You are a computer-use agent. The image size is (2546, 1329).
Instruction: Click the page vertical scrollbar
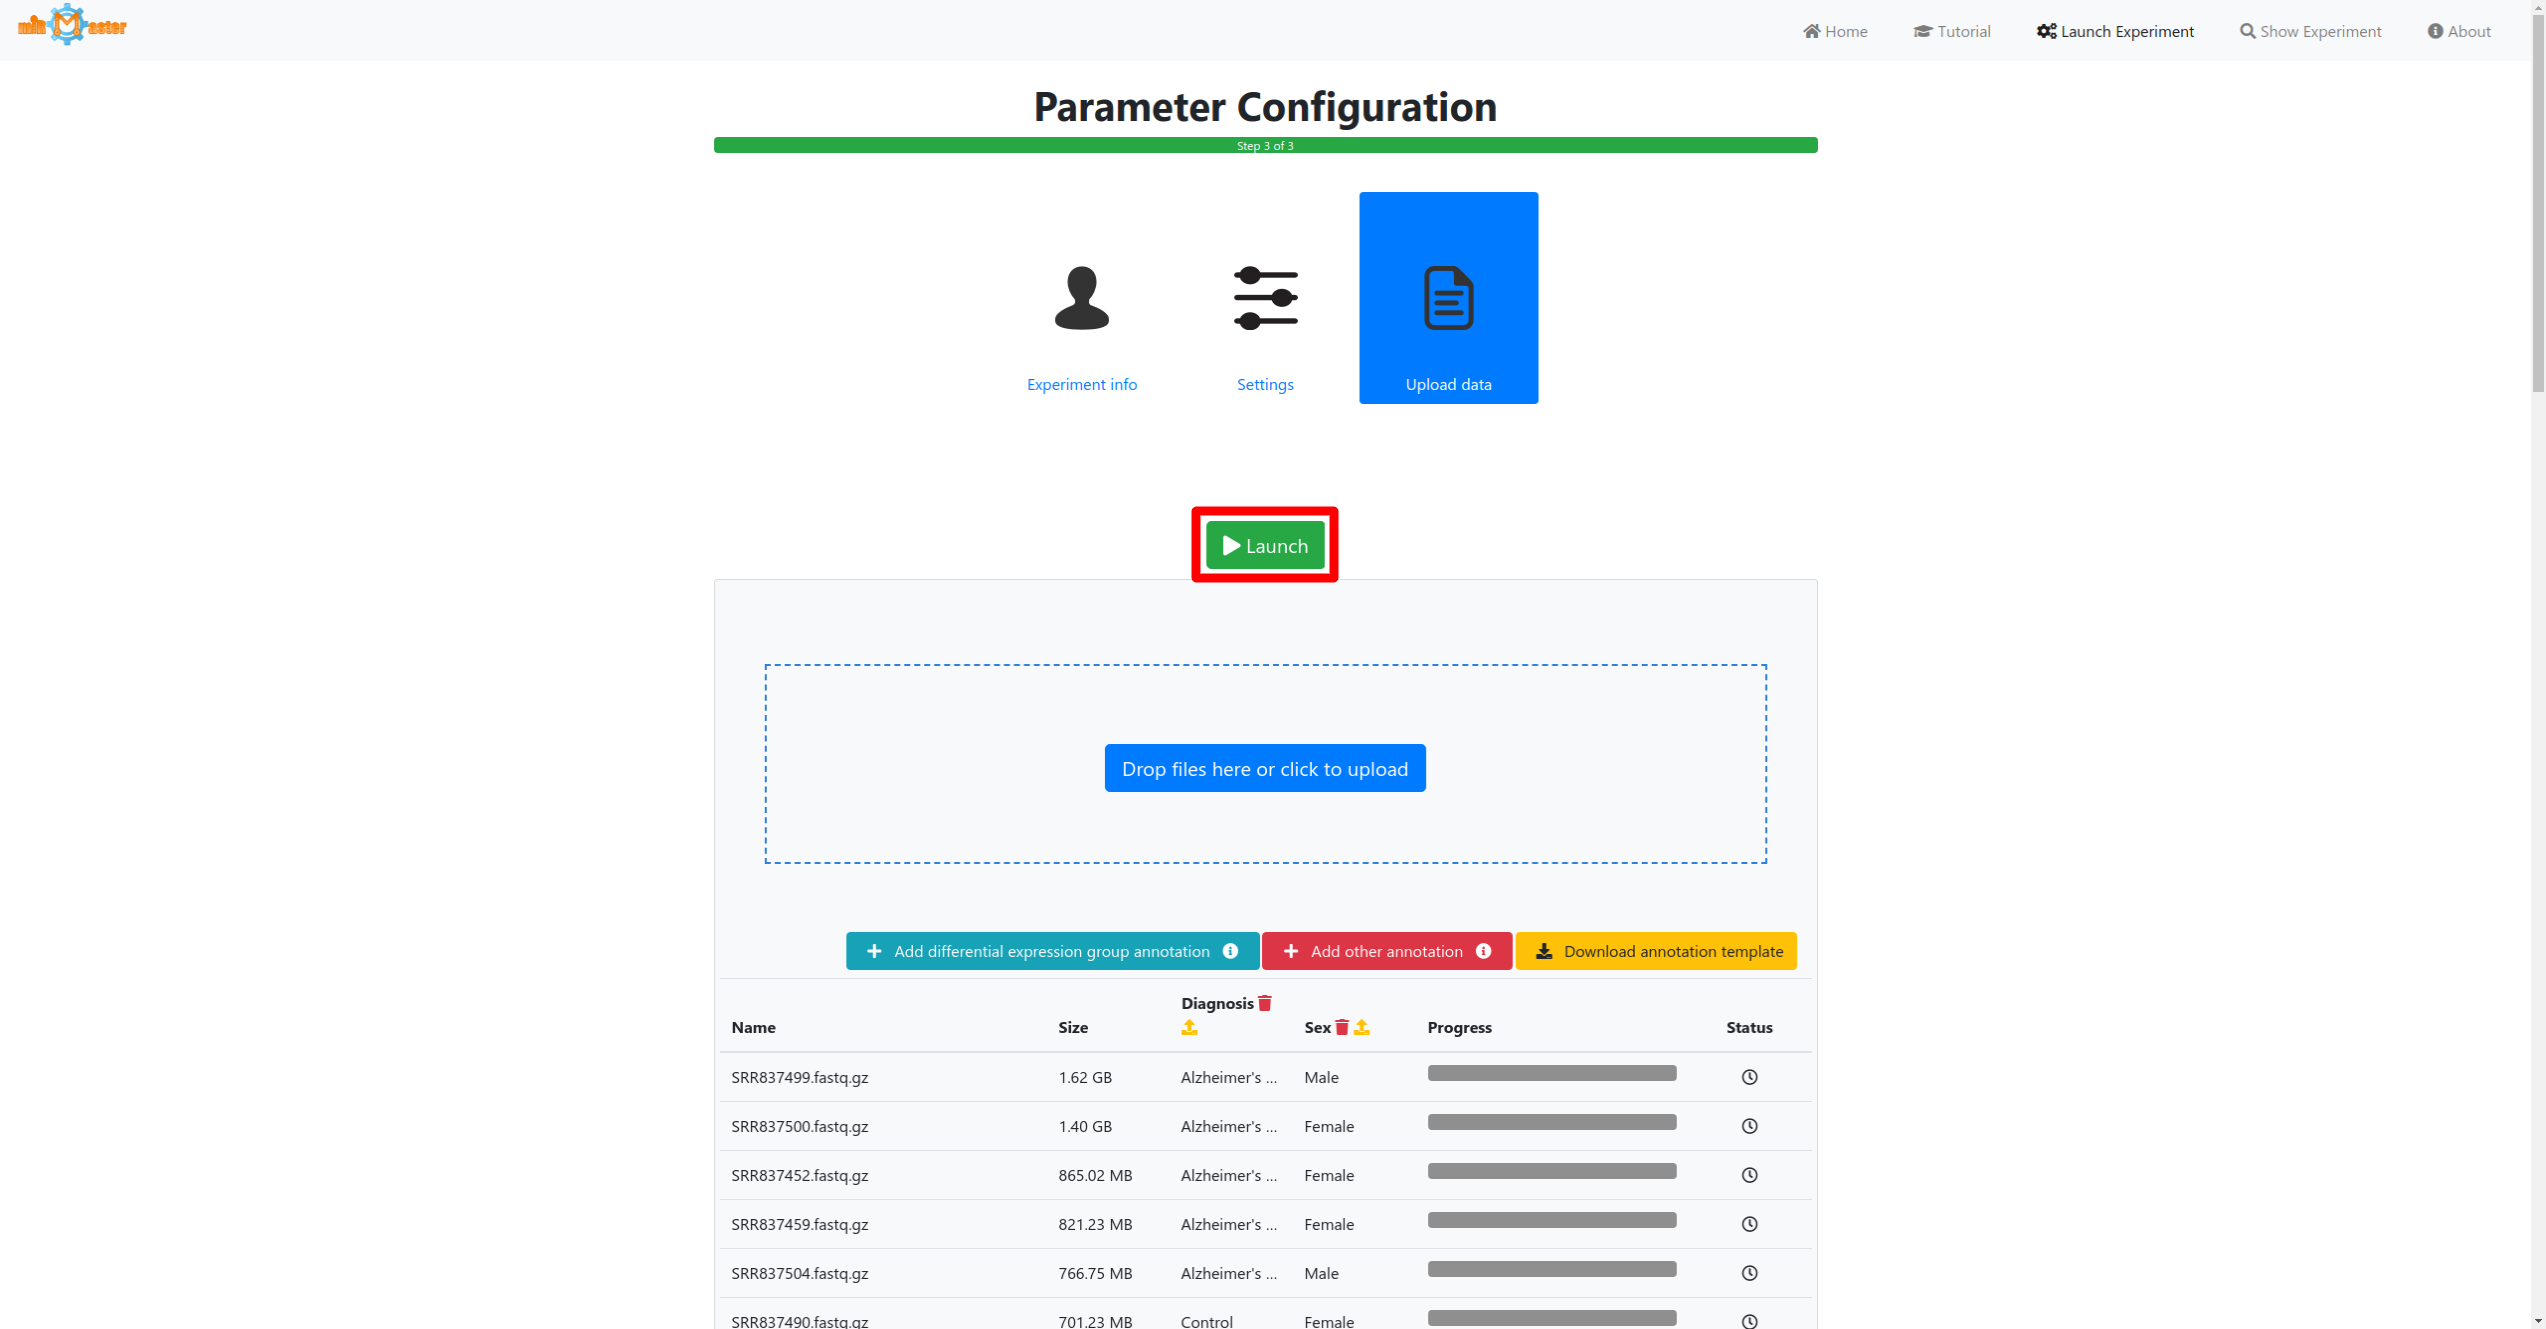click(x=2537, y=200)
